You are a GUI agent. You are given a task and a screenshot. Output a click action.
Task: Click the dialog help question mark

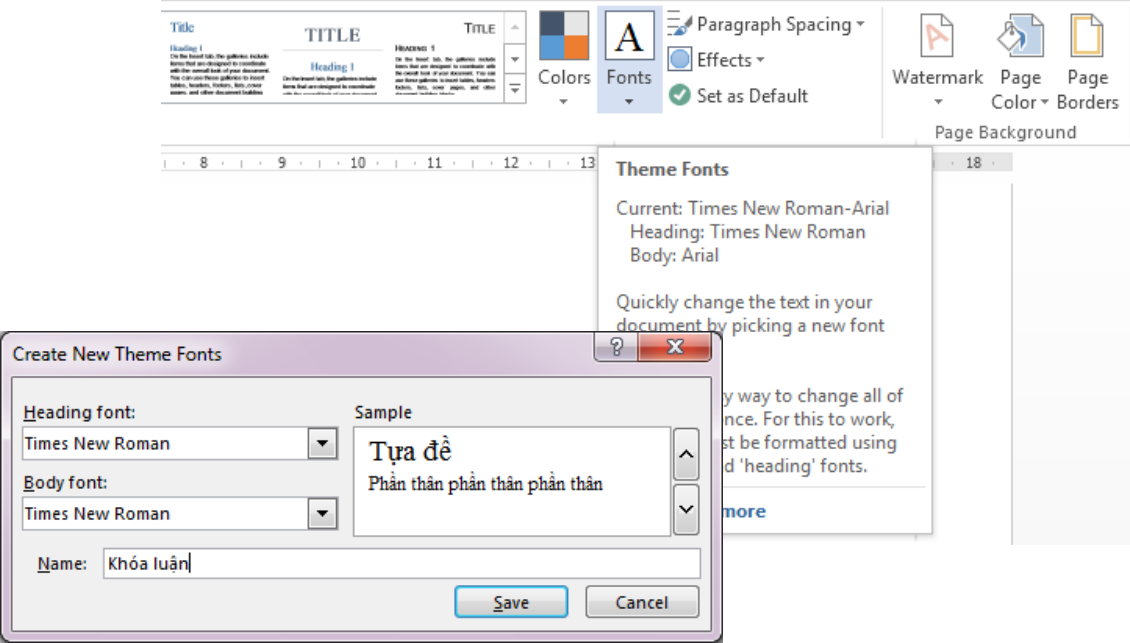617,347
